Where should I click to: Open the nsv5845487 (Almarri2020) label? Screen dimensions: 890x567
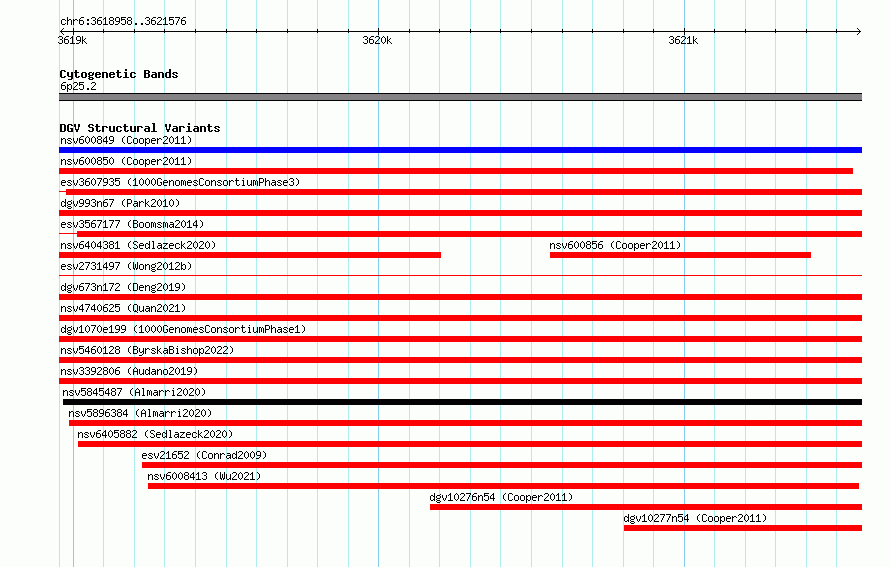click(x=134, y=392)
